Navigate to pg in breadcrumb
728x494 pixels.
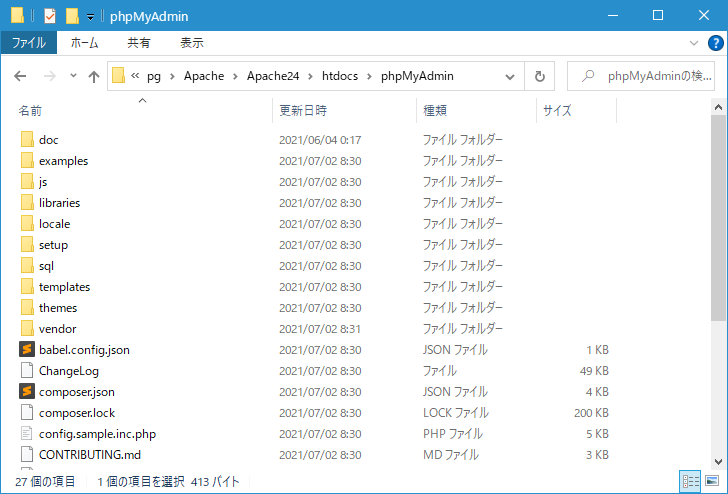point(154,76)
